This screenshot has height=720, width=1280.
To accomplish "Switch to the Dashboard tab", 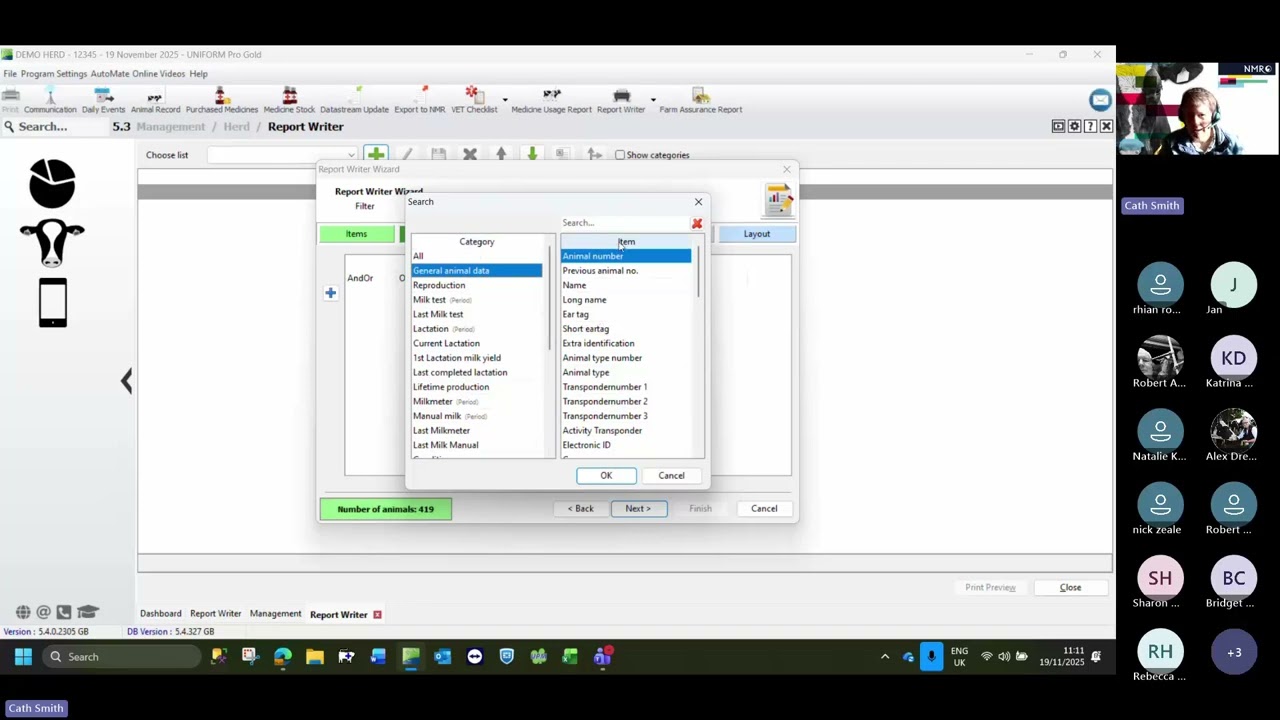I will [x=161, y=614].
